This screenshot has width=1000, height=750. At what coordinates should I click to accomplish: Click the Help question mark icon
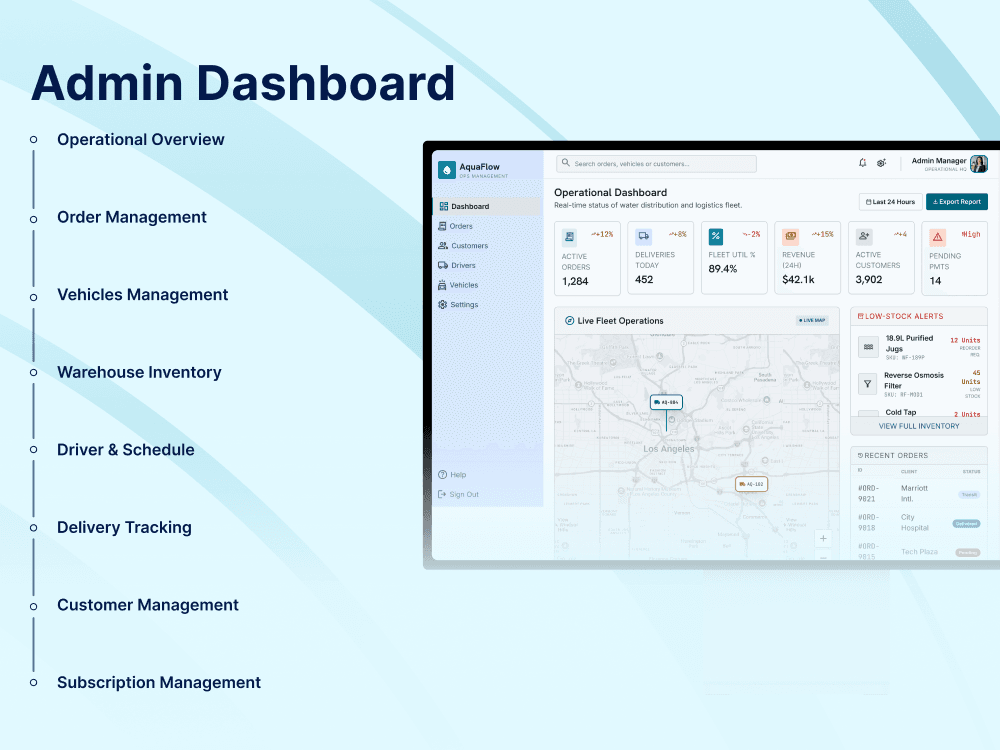[443, 474]
